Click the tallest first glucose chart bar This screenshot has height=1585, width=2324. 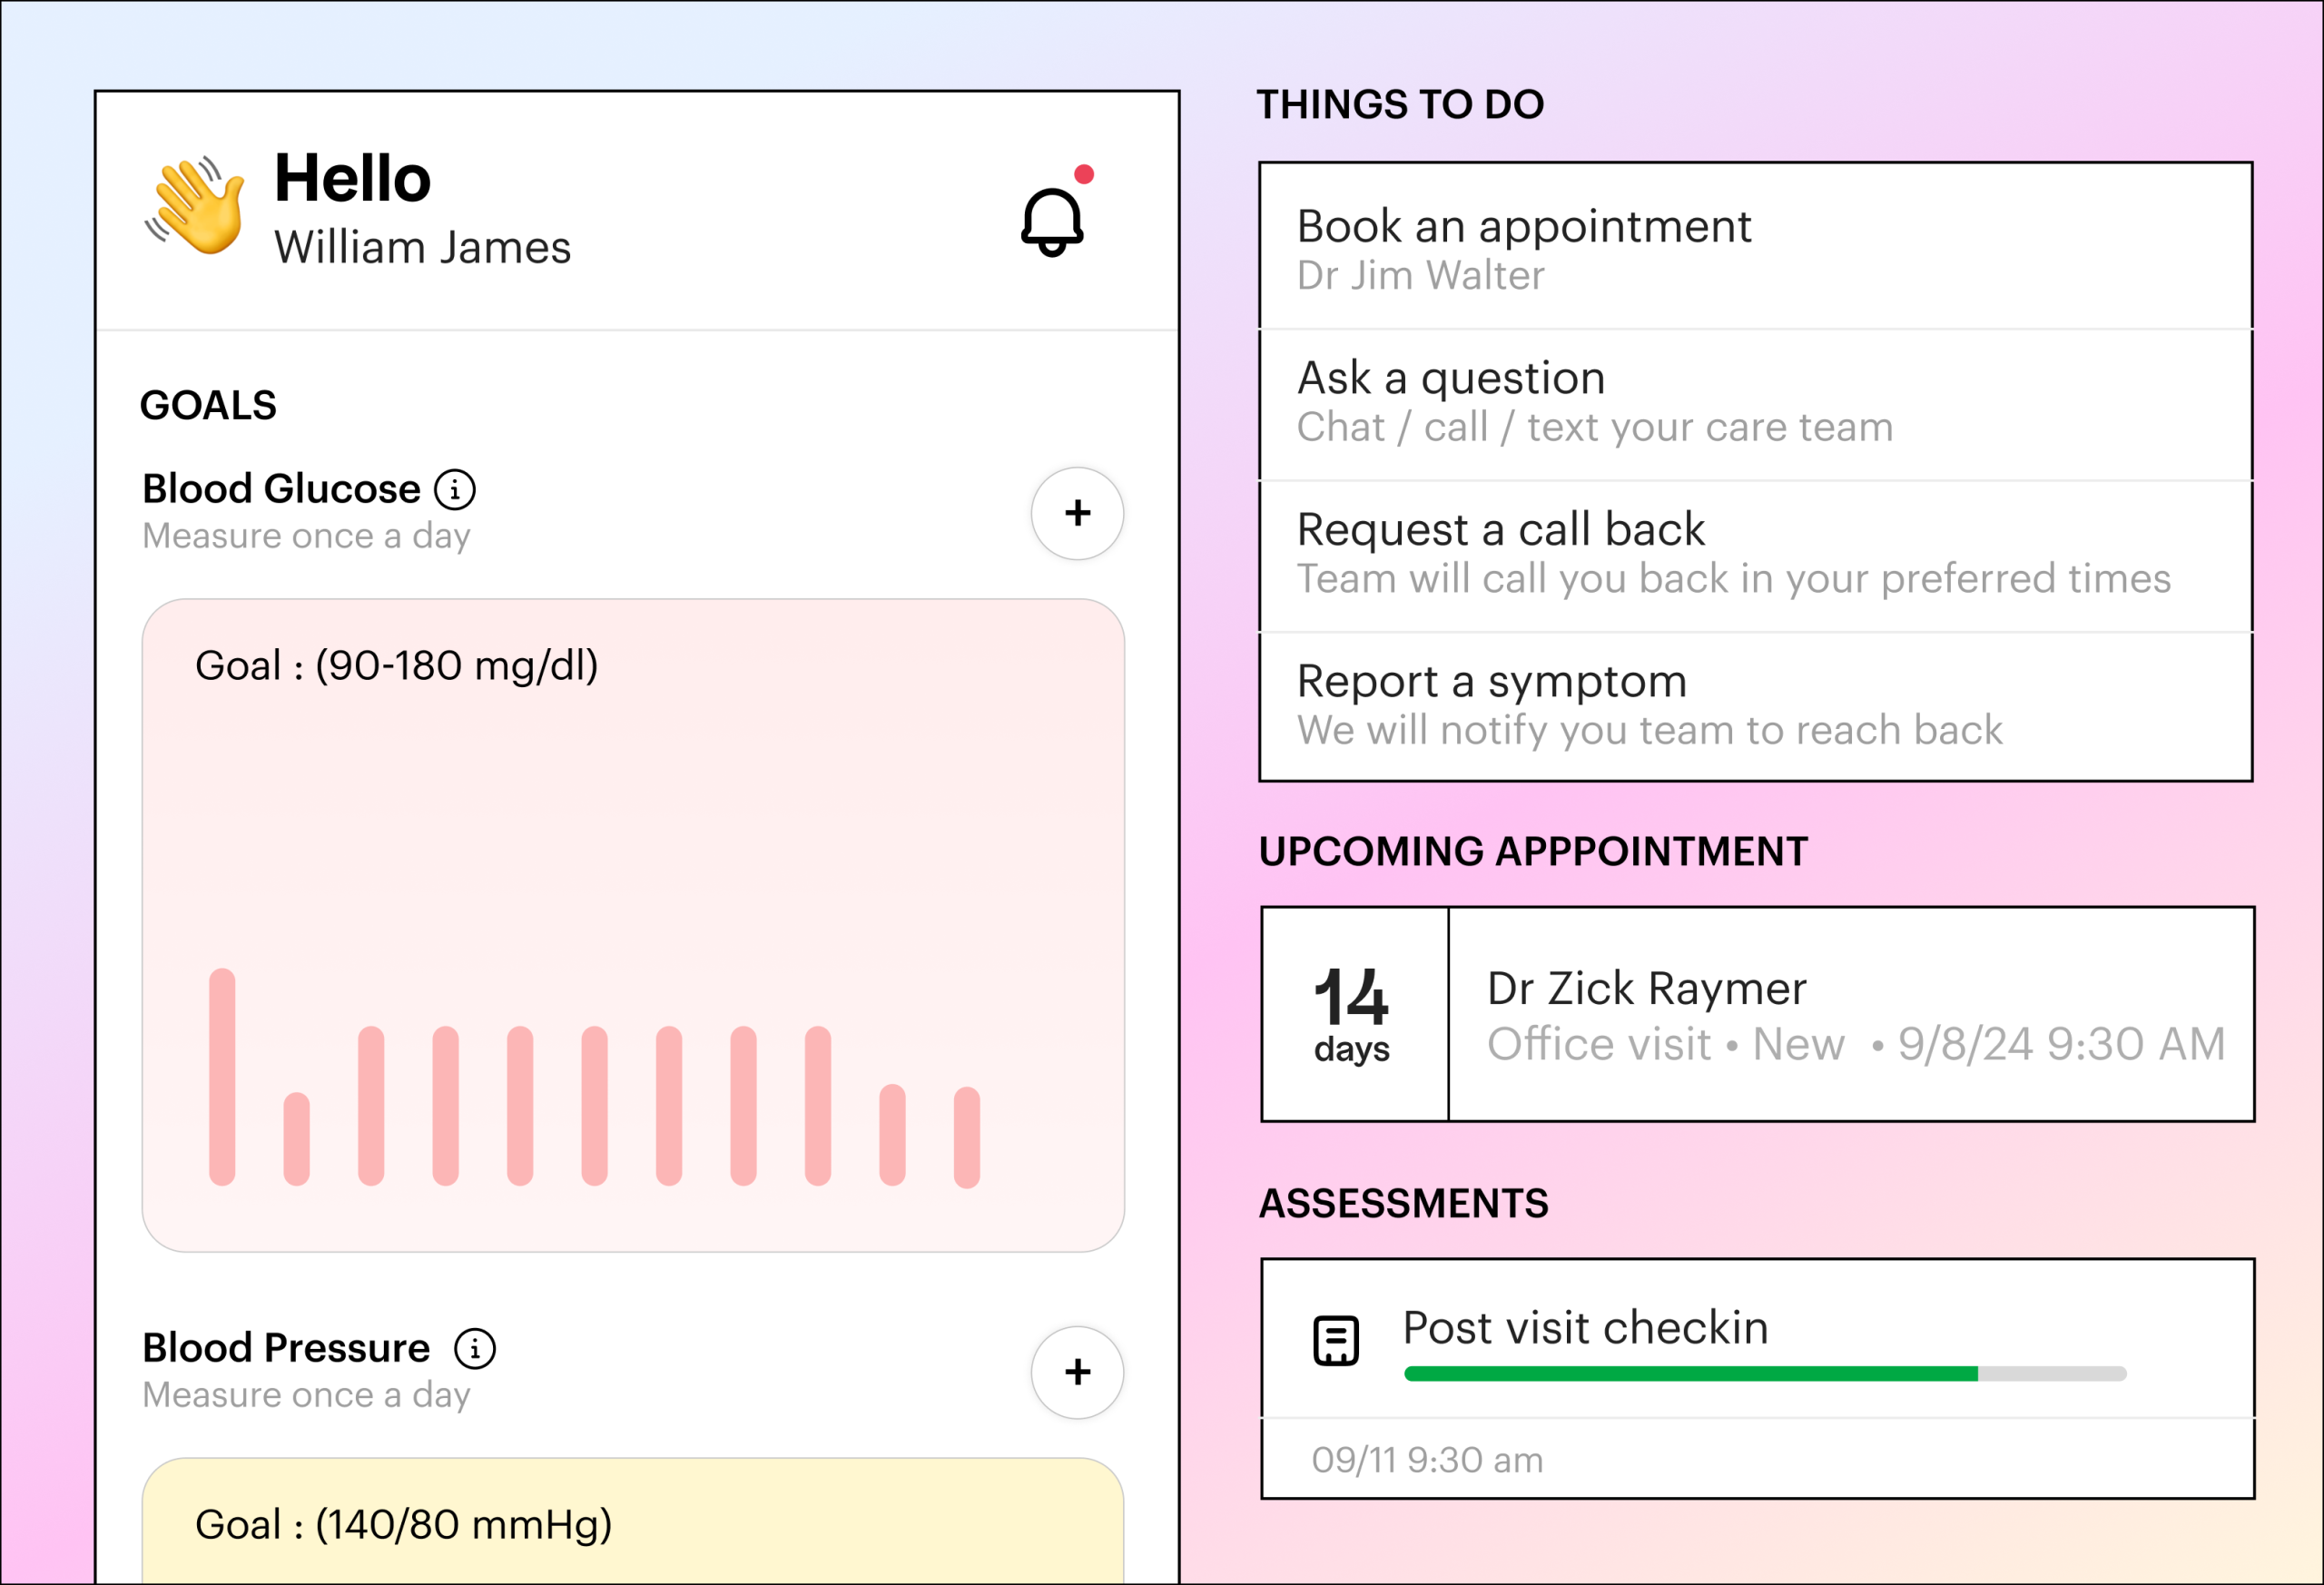click(222, 1076)
